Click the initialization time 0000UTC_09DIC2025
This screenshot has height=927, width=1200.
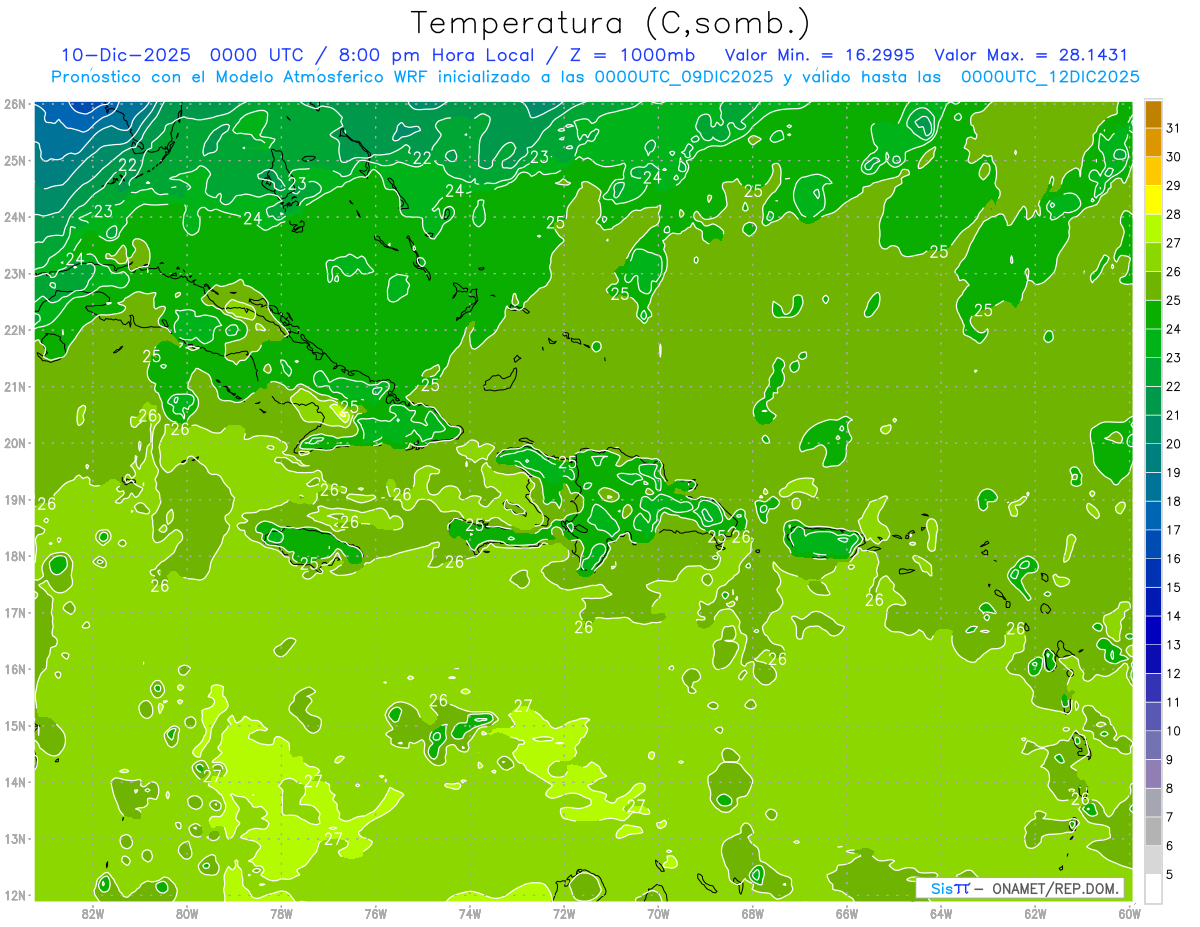pyautogui.click(x=684, y=77)
